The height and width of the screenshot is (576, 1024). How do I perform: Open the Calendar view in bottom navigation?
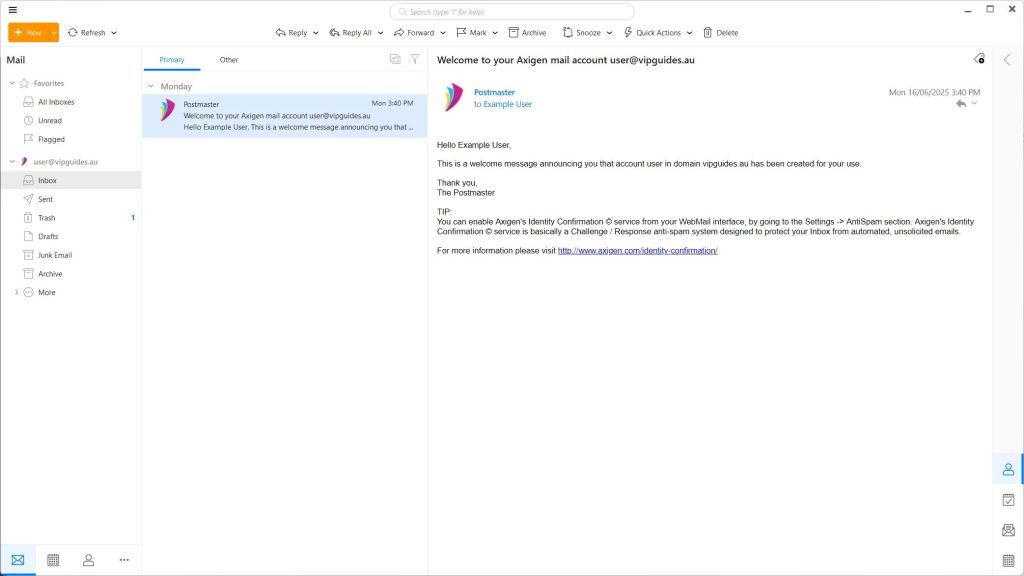click(x=53, y=560)
